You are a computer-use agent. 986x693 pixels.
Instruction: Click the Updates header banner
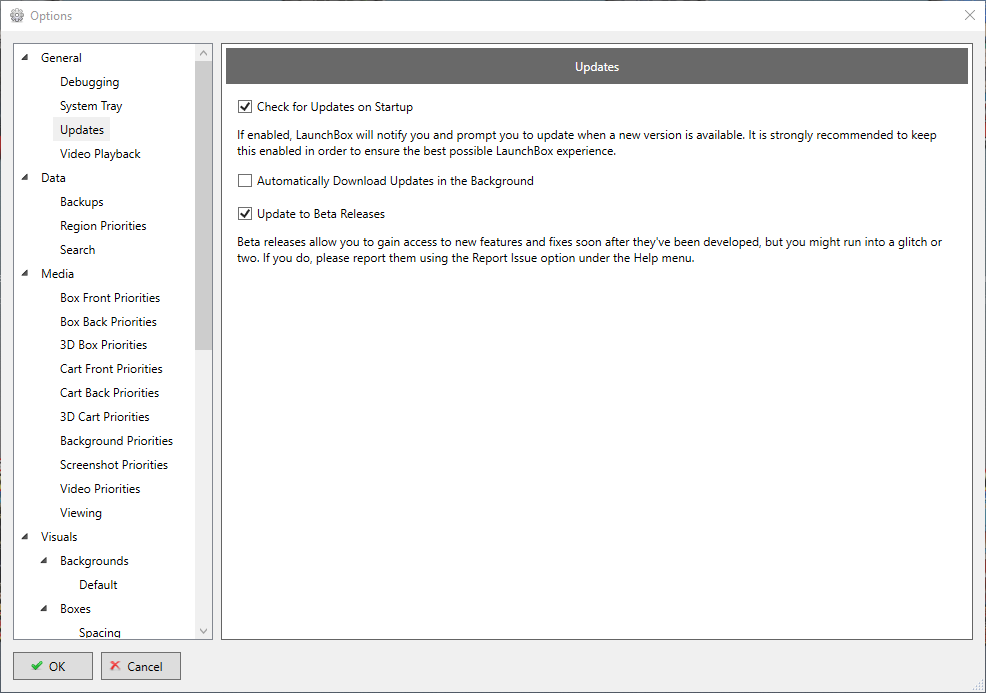[x=597, y=67]
